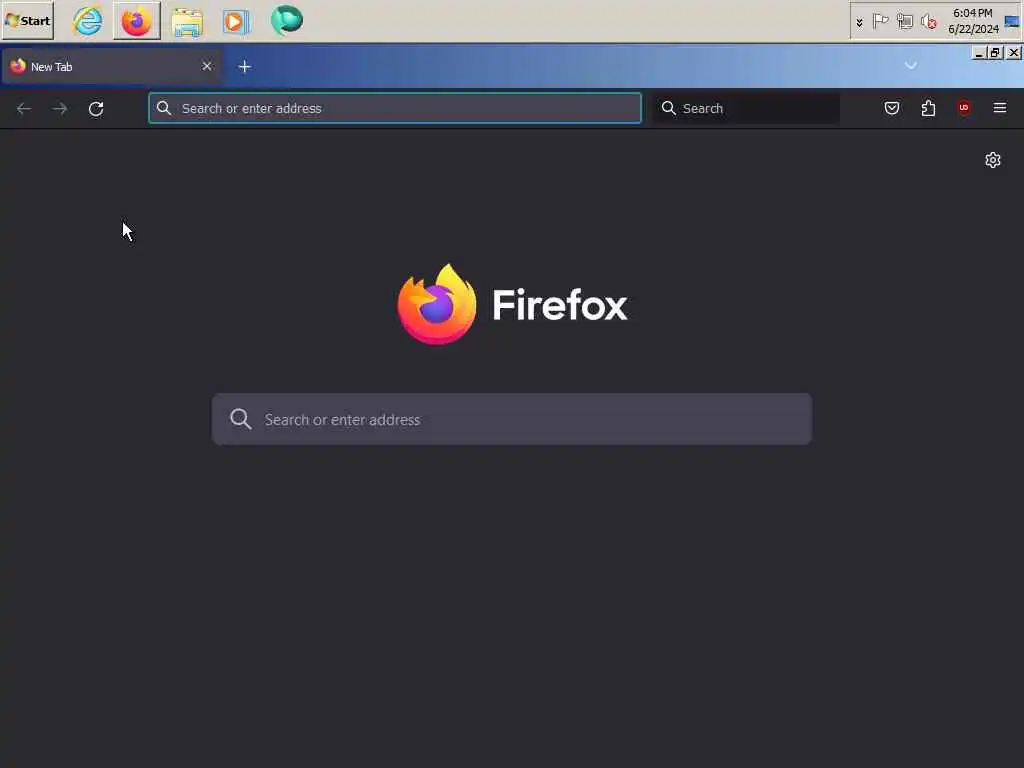Click the Search box magnifier icon
The height and width of the screenshot is (768, 1024).
click(668, 108)
